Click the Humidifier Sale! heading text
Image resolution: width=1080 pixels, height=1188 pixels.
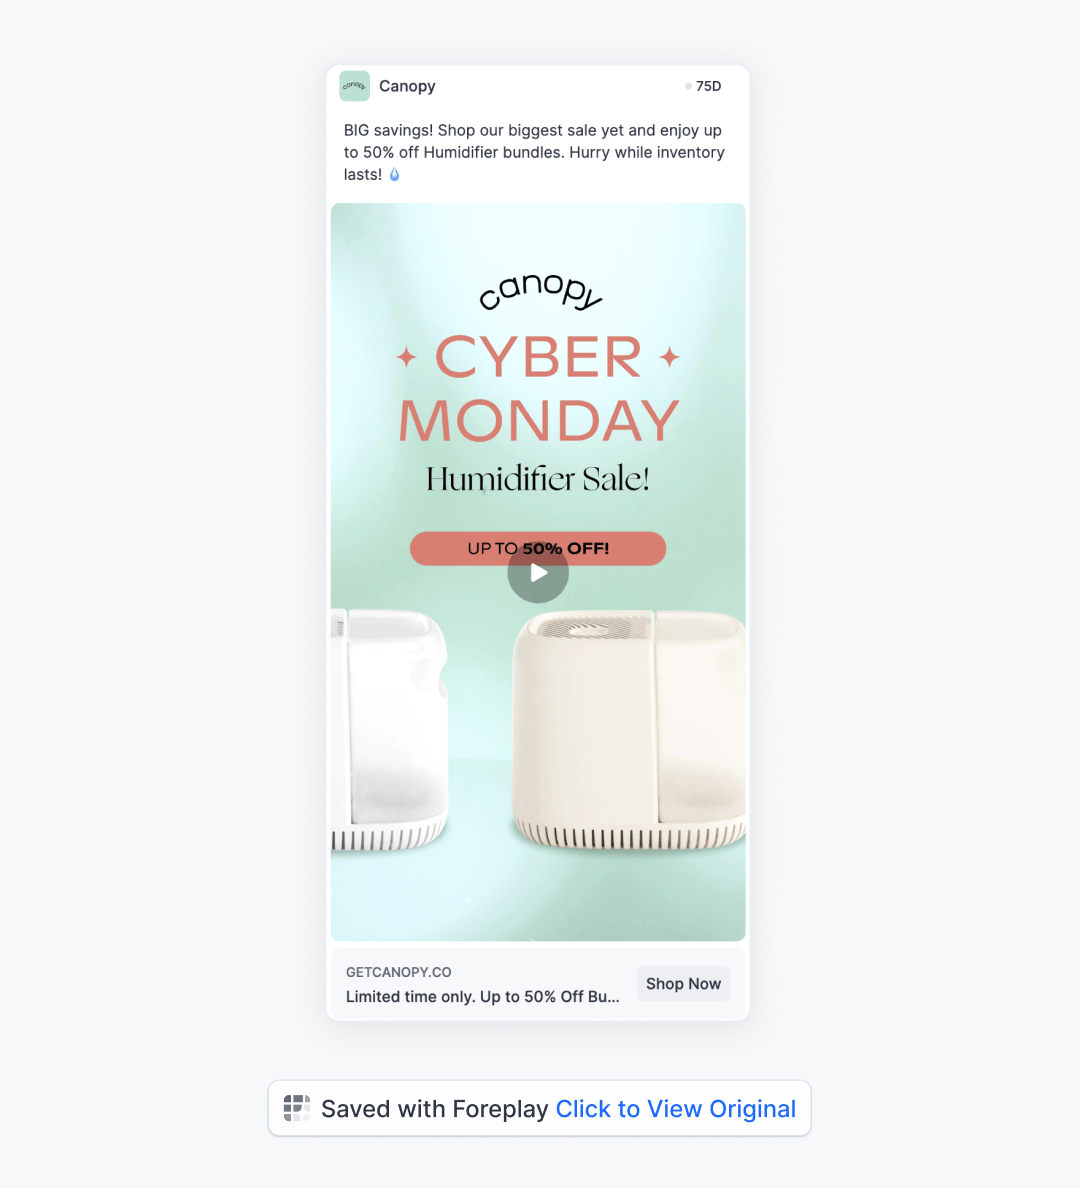(537, 479)
